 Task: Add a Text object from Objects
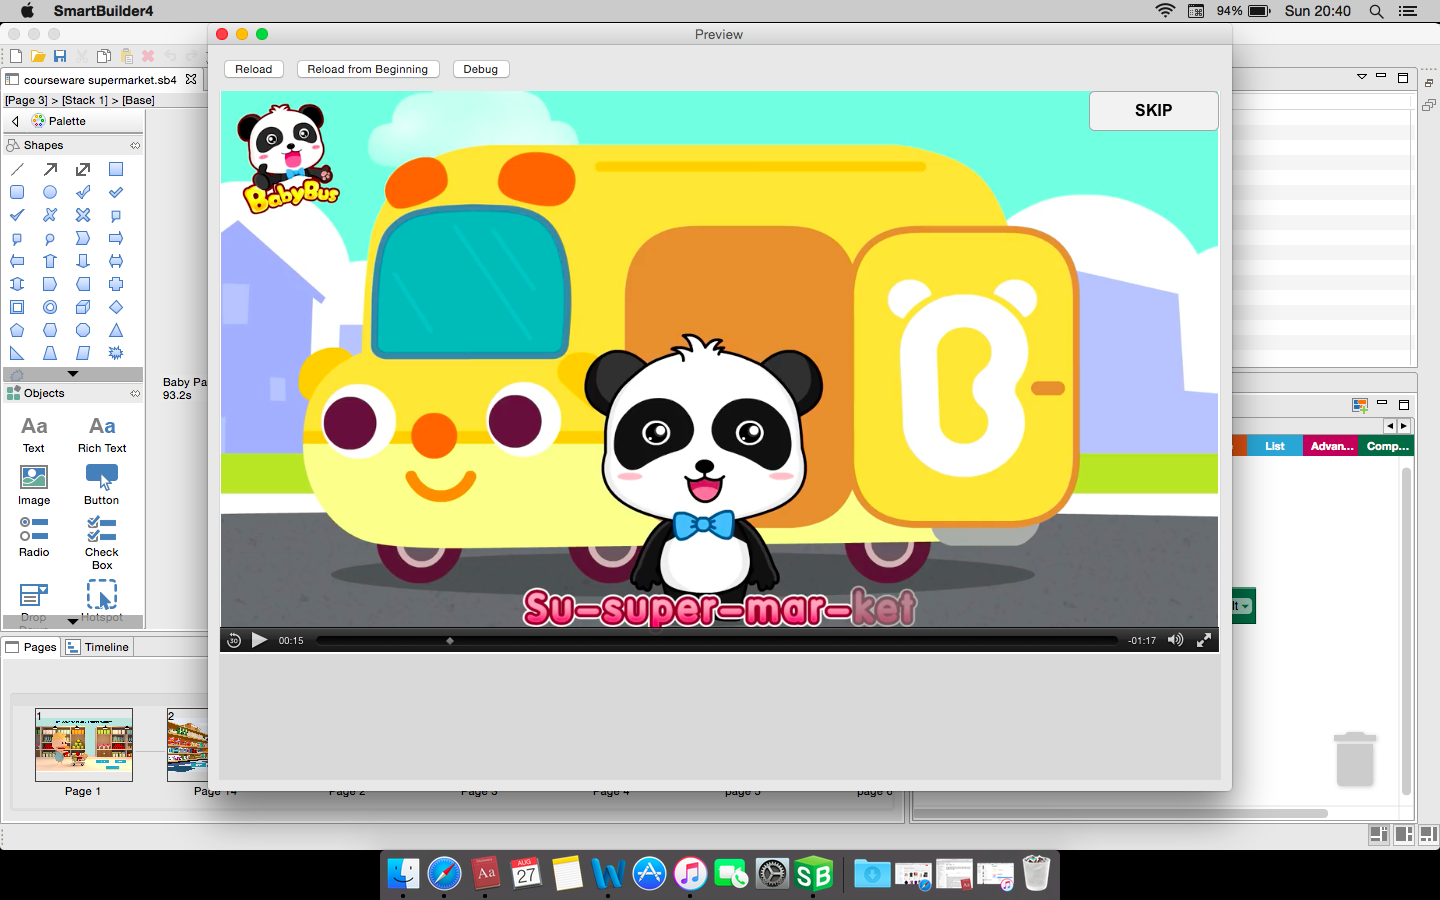34,435
